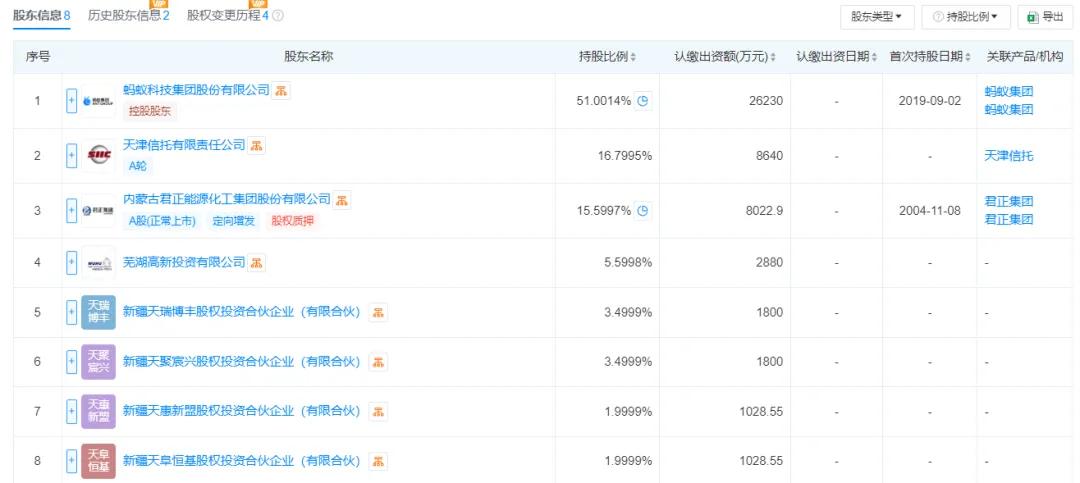Click the 天聚宸兴 purple avatar tile

point(98,362)
